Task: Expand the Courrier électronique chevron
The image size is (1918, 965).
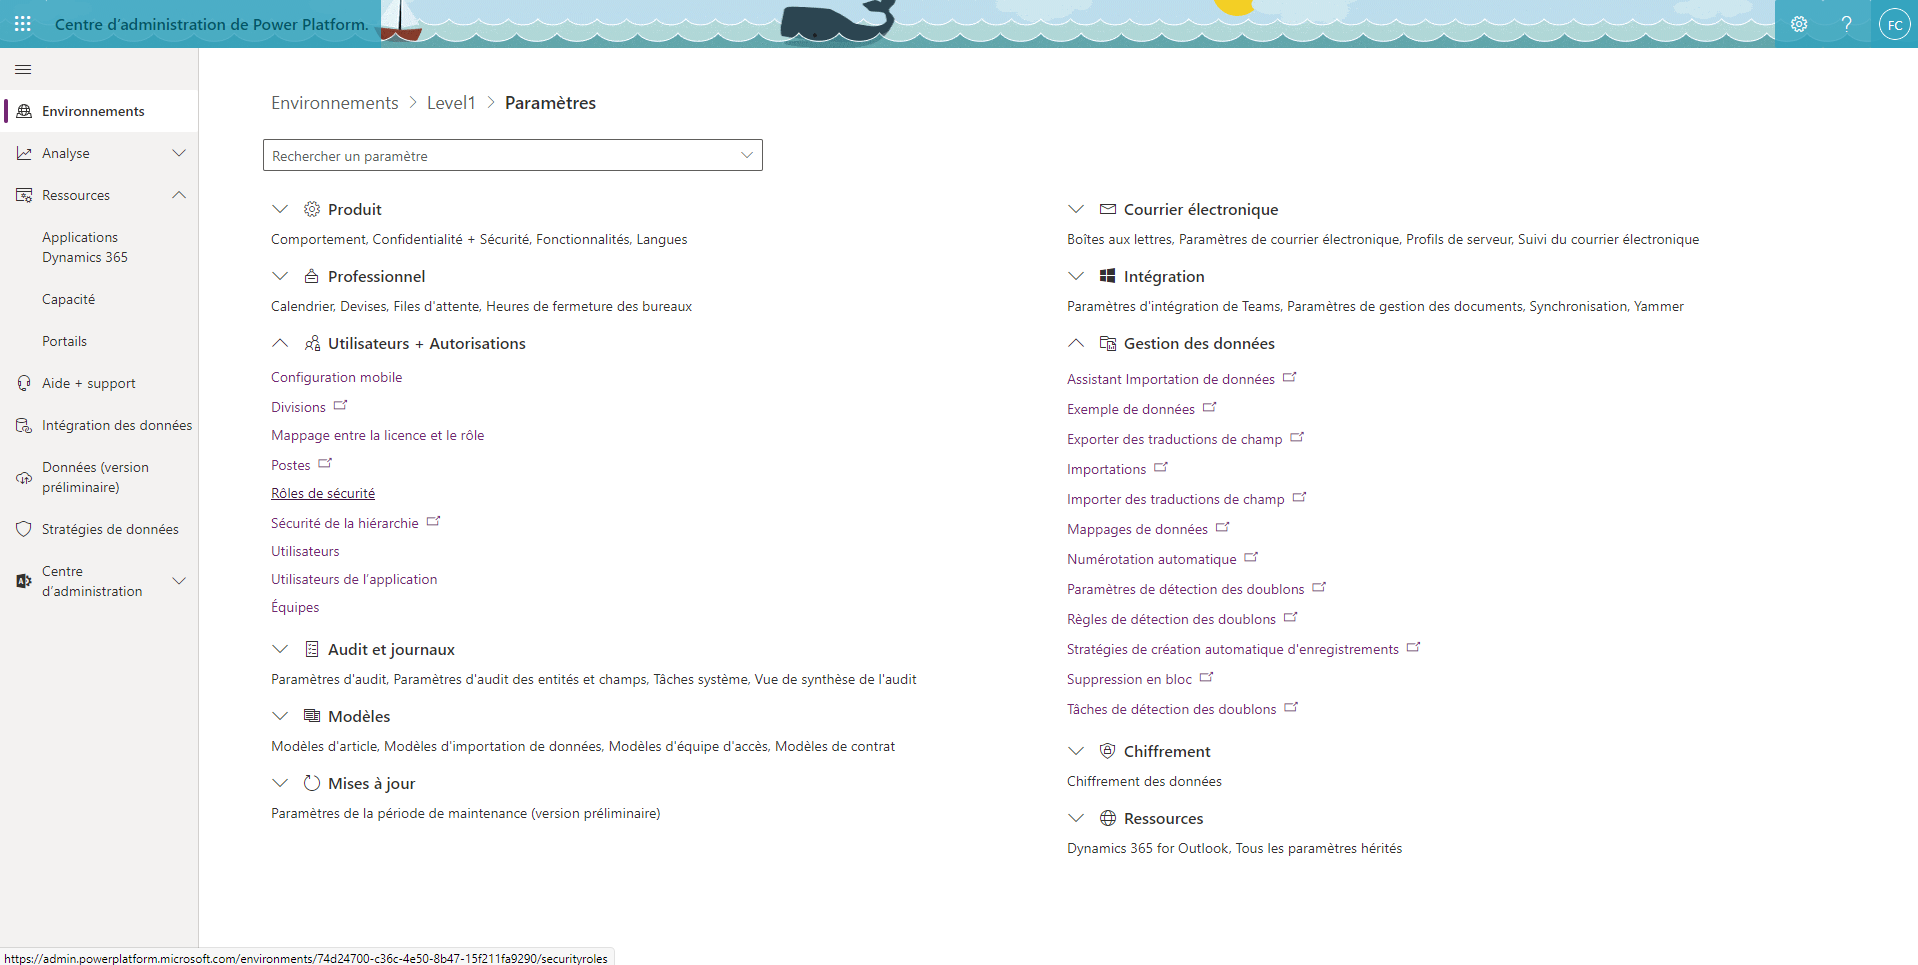Action: 1076,209
